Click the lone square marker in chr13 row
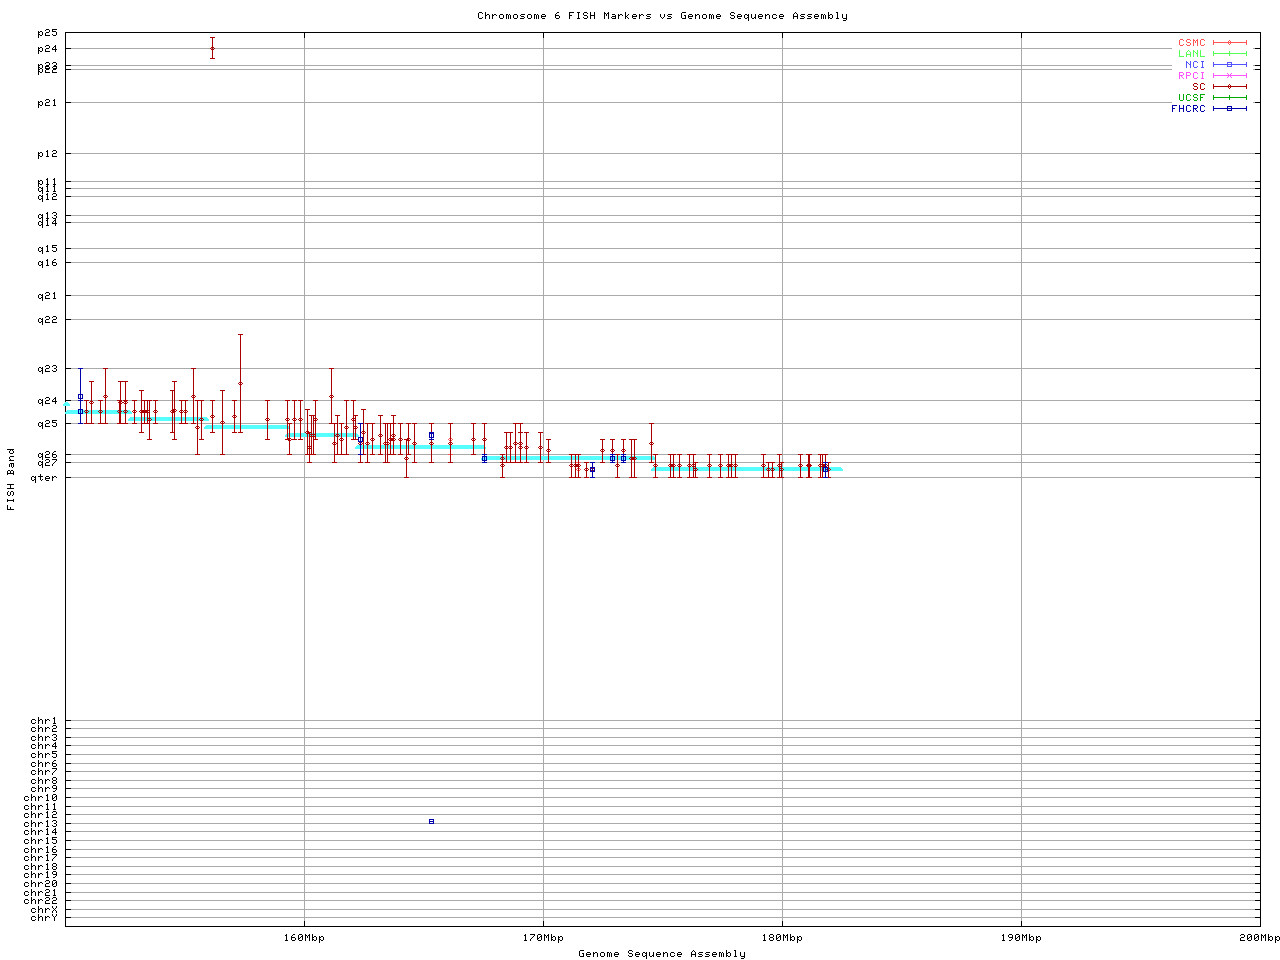Image resolution: width=1280 pixels, height=960 pixels. click(431, 821)
